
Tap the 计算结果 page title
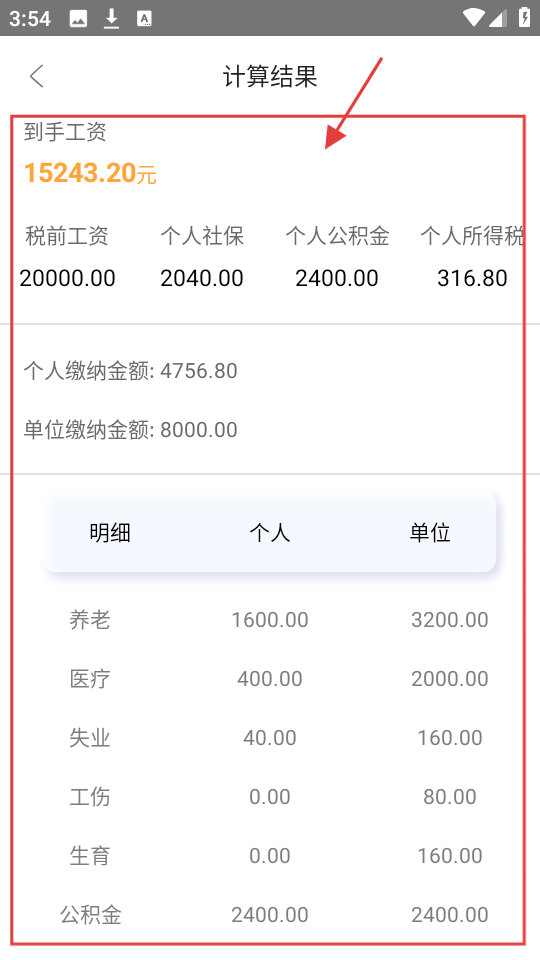[270, 77]
